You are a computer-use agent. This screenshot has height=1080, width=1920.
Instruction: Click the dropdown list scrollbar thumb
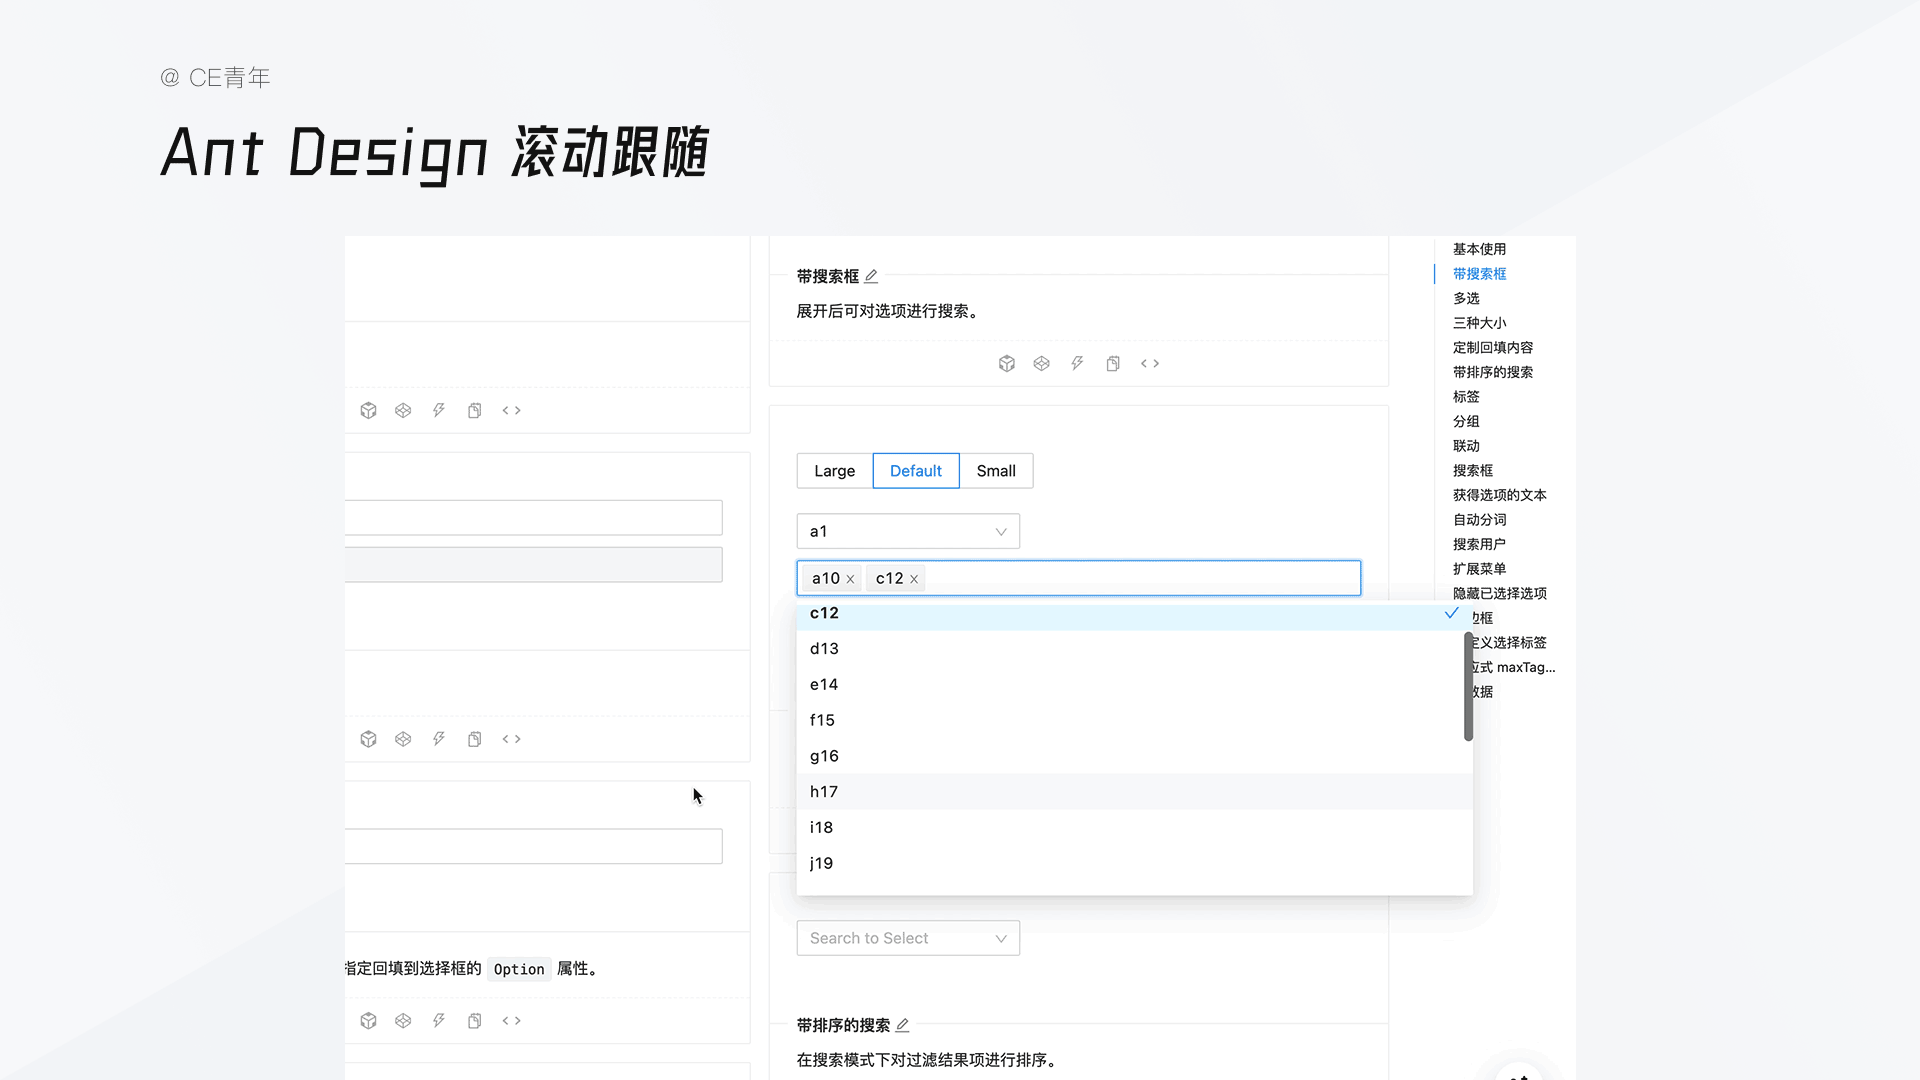click(1468, 687)
